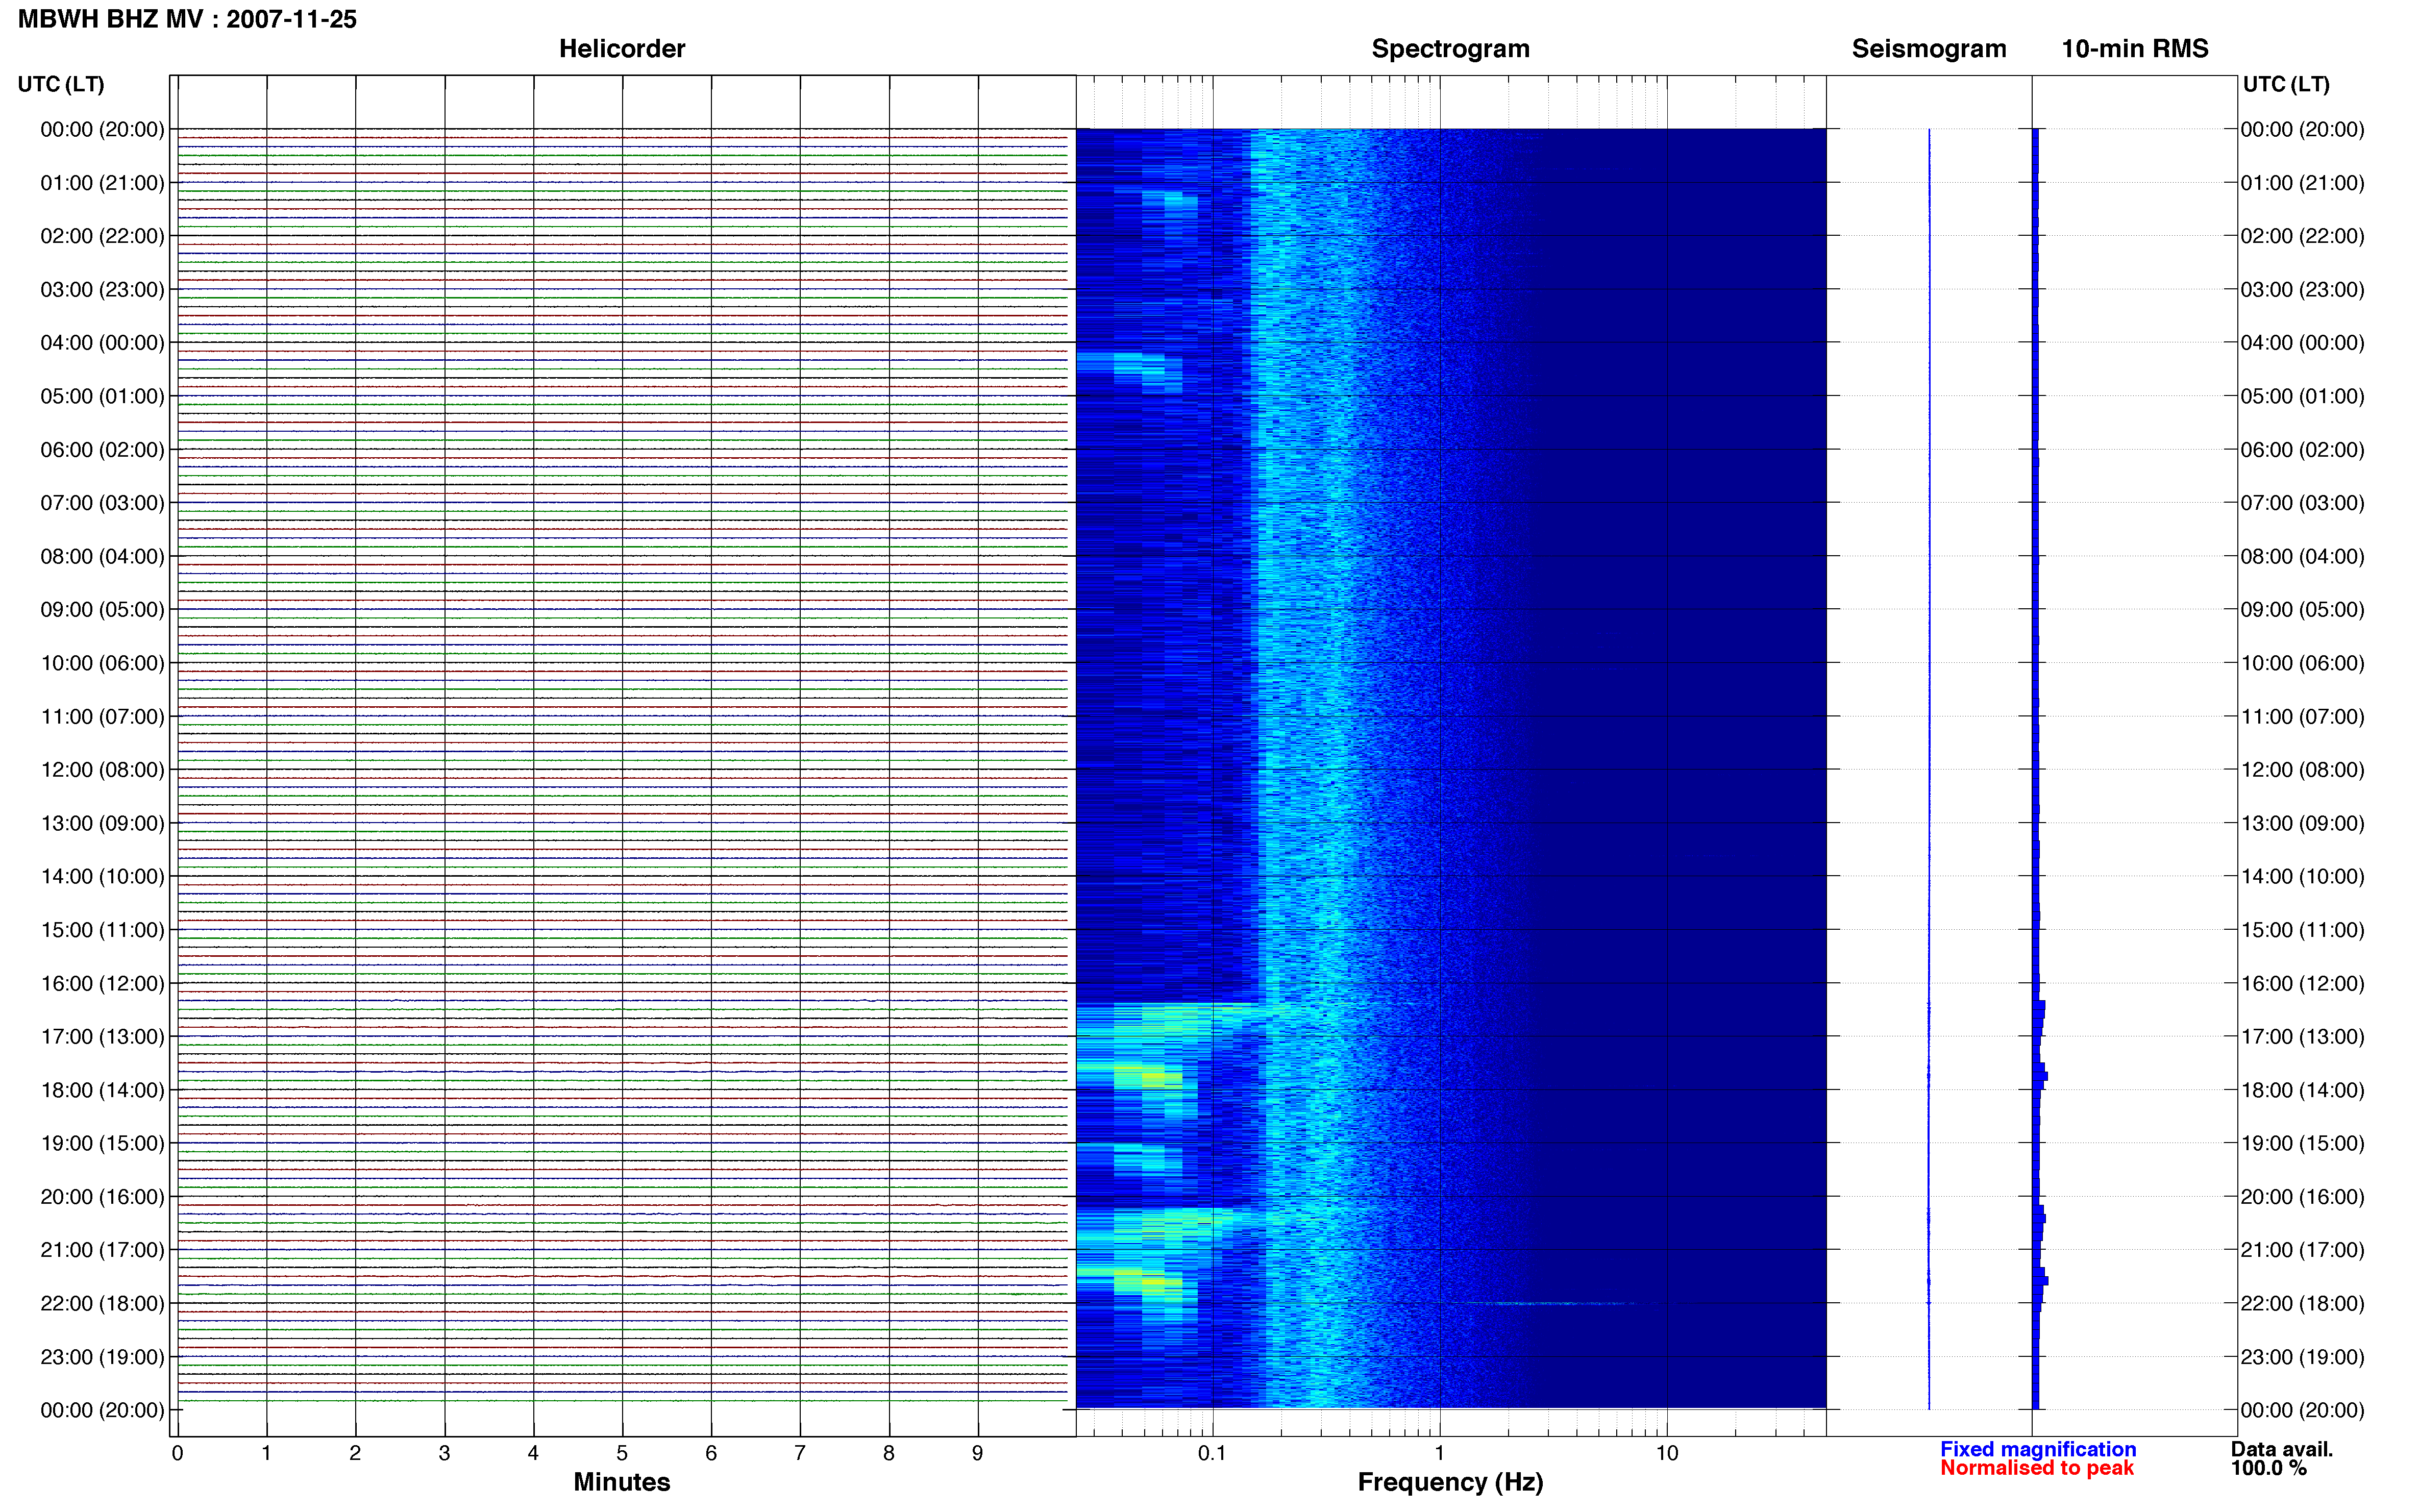This screenshot has width=2419, height=1512.
Task: Click frequency tick label '0.1'
Action: pyautogui.click(x=1212, y=1453)
